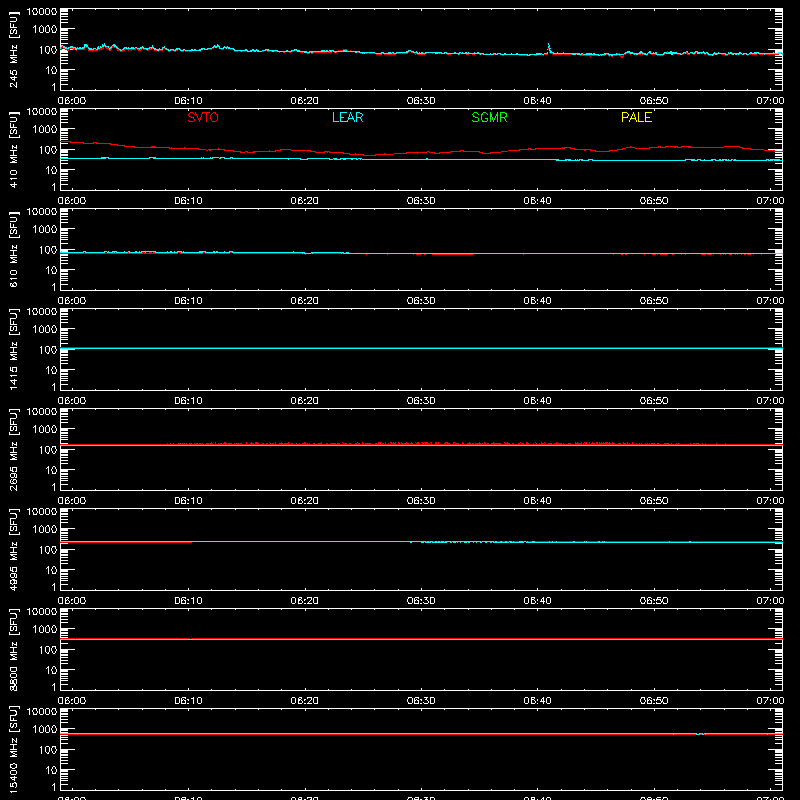
Task: Click the 06:10 time label under 2695 MHz plot
Action: click(188, 501)
